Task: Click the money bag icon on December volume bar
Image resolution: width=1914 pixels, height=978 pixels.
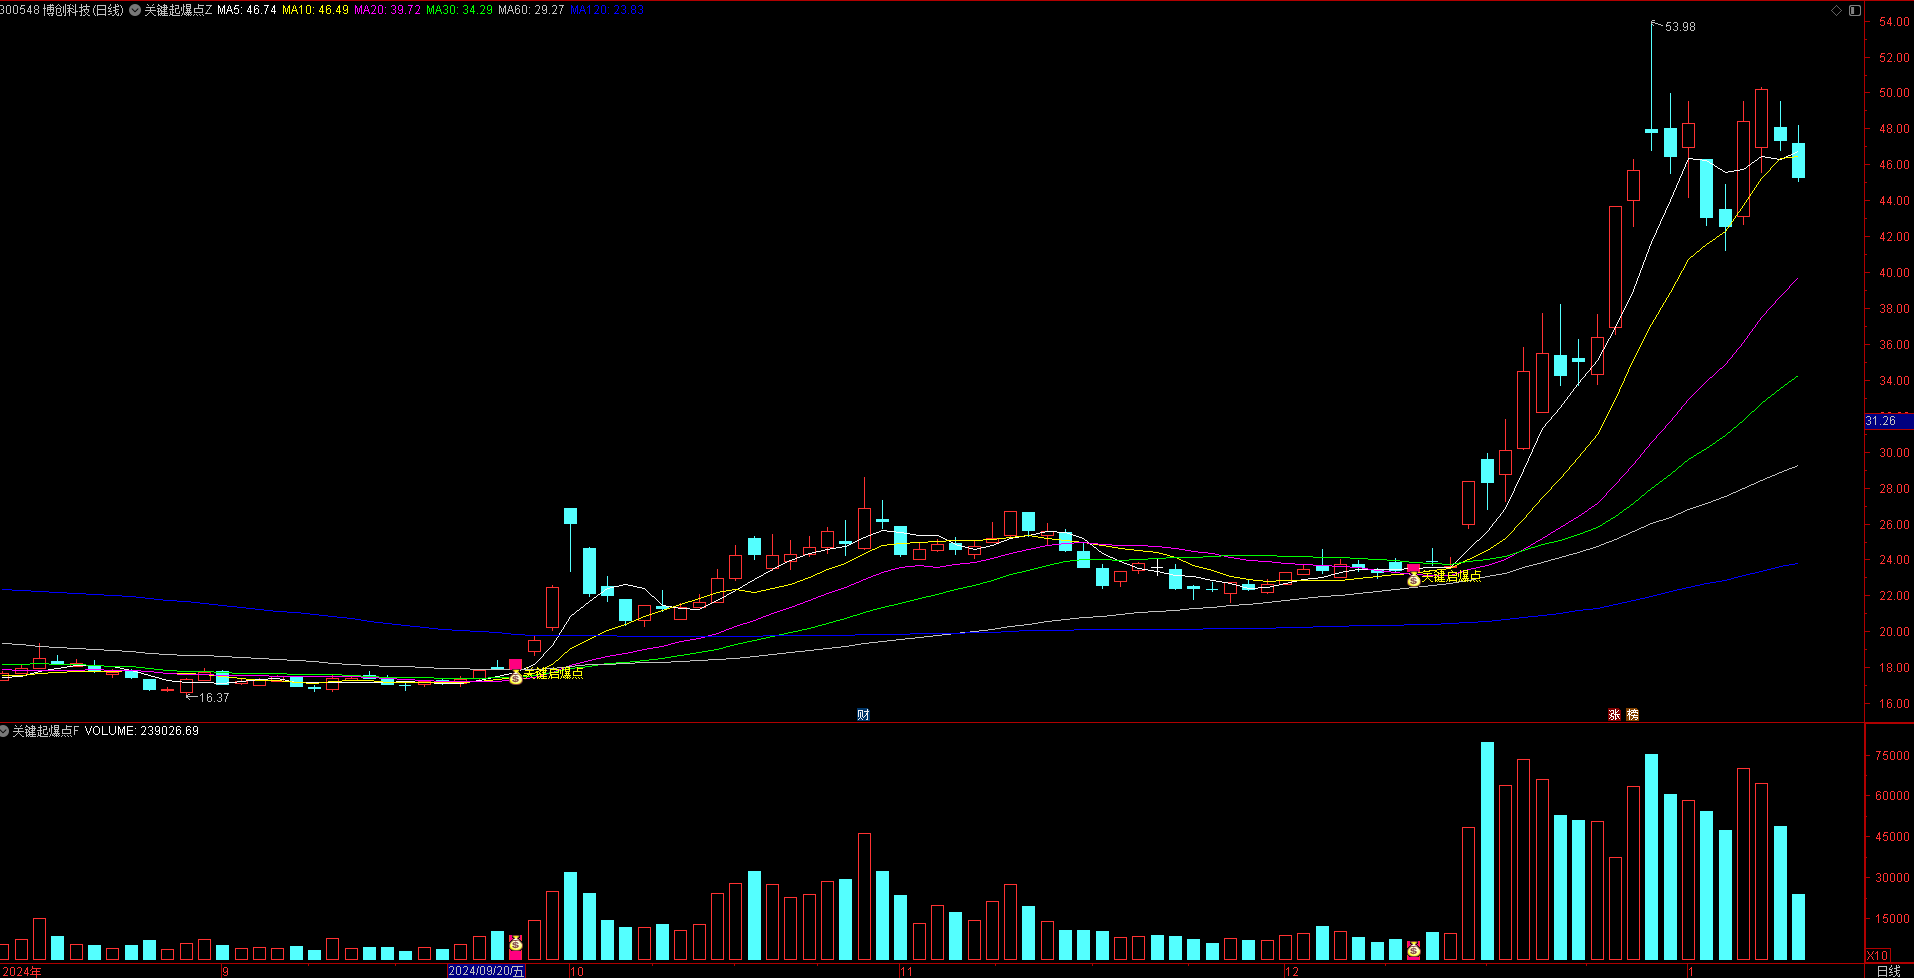Action: [x=1413, y=949]
